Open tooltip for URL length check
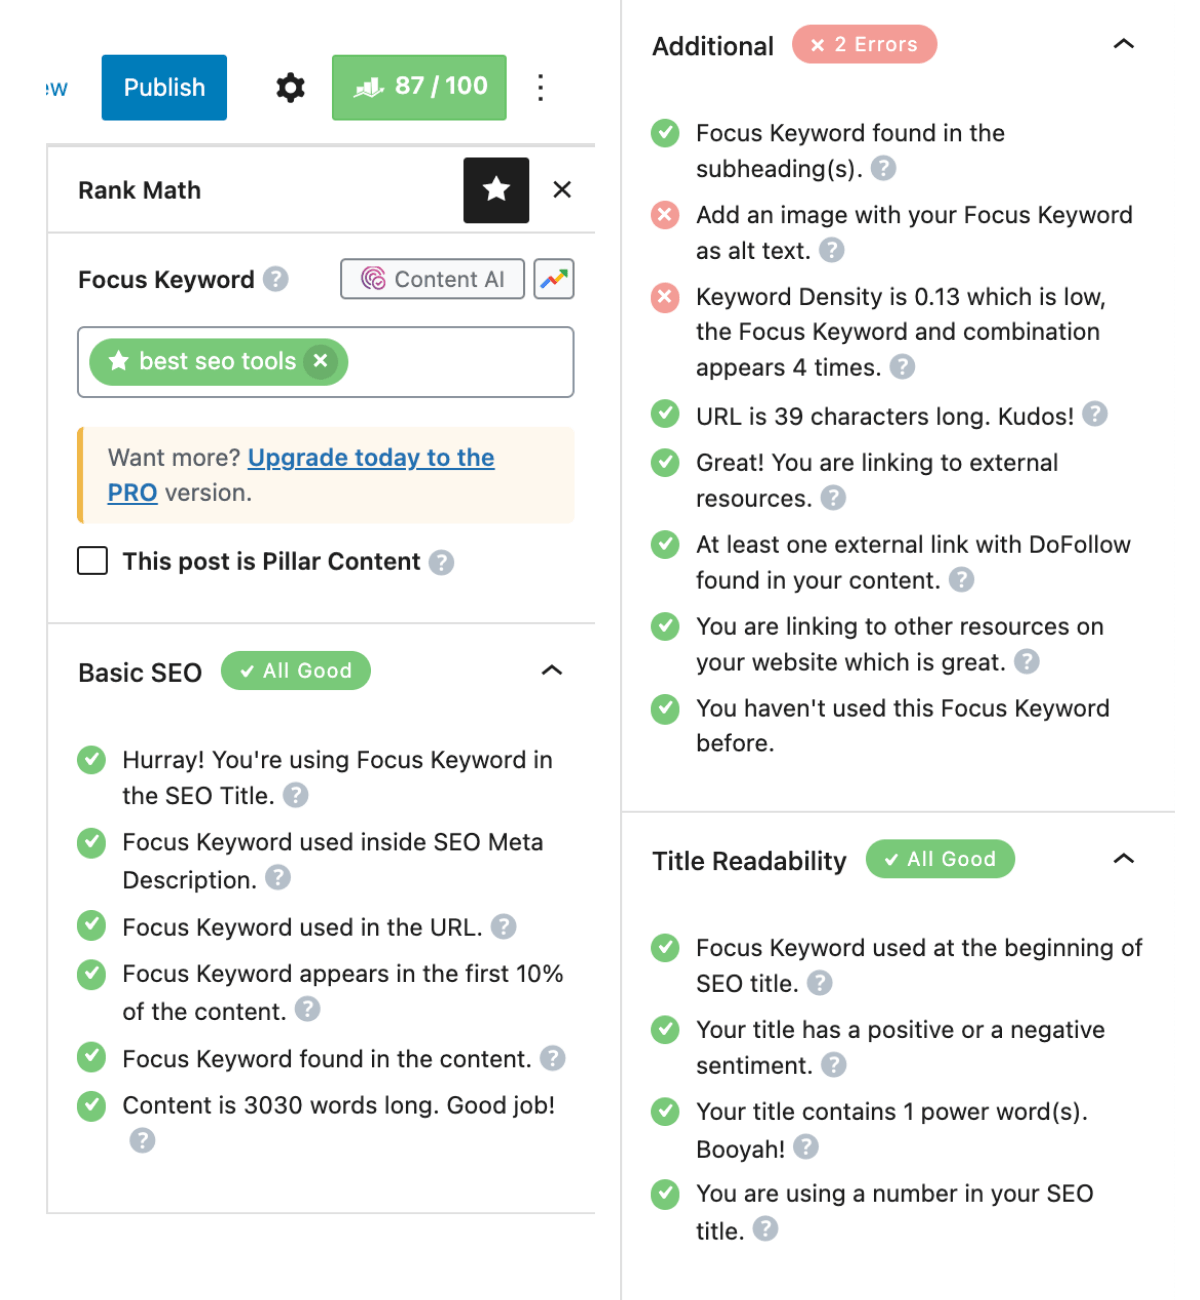 1094,415
